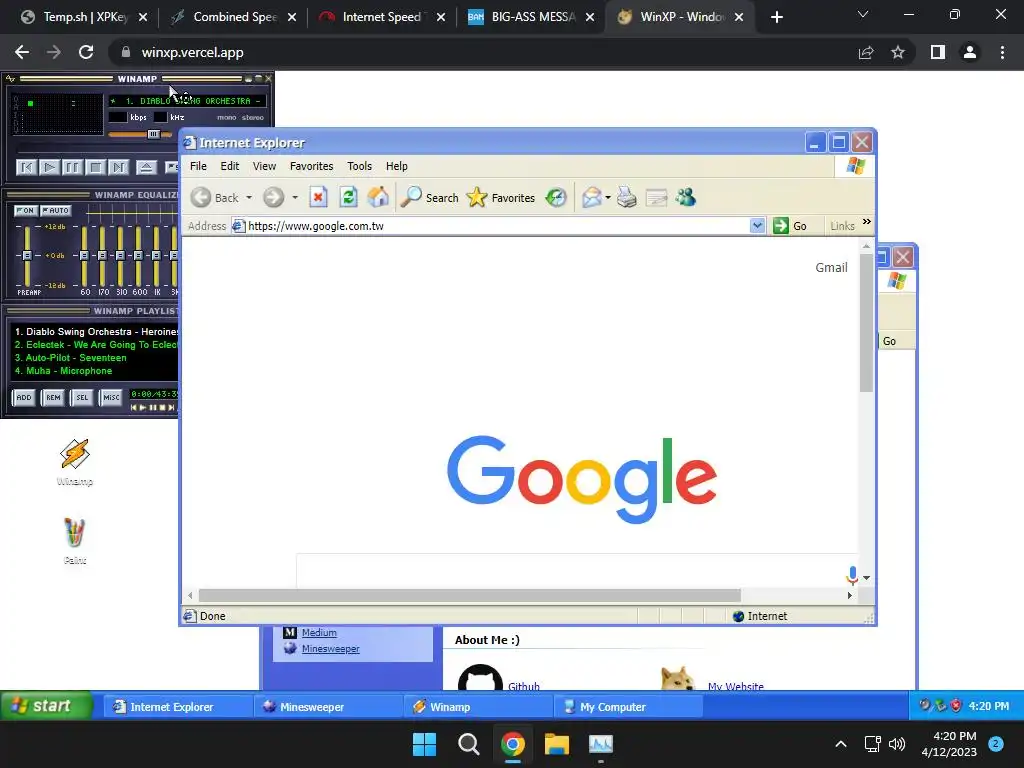Open the Minesweeper link in background window
The image size is (1024, 768).
330,648
